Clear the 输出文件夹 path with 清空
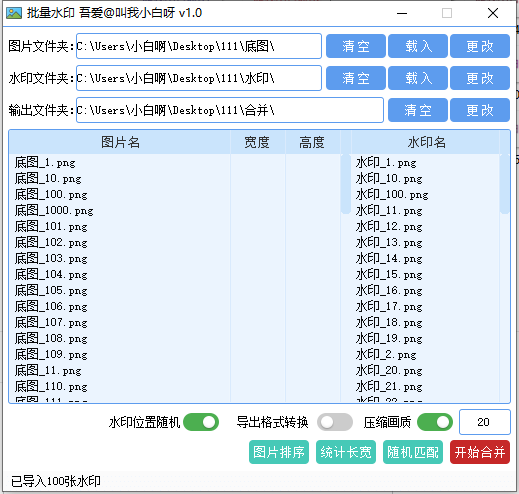Screen dimensions: 519x494 (x=418, y=110)
